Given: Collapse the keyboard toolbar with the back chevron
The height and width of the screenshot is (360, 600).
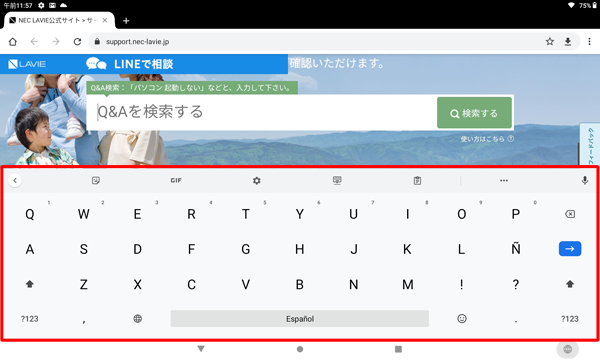Looking at the screenshot, I should point(15,180).
